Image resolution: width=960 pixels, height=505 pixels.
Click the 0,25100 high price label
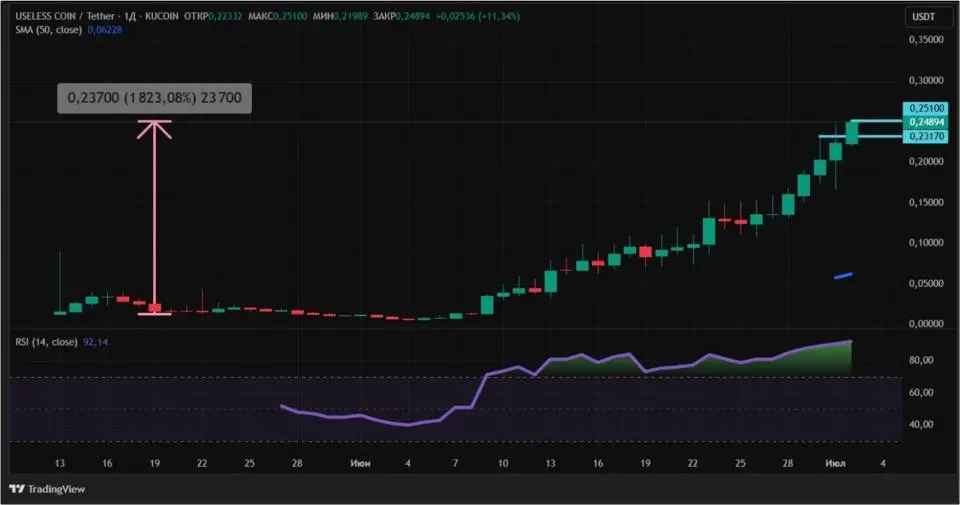[926, 108]
